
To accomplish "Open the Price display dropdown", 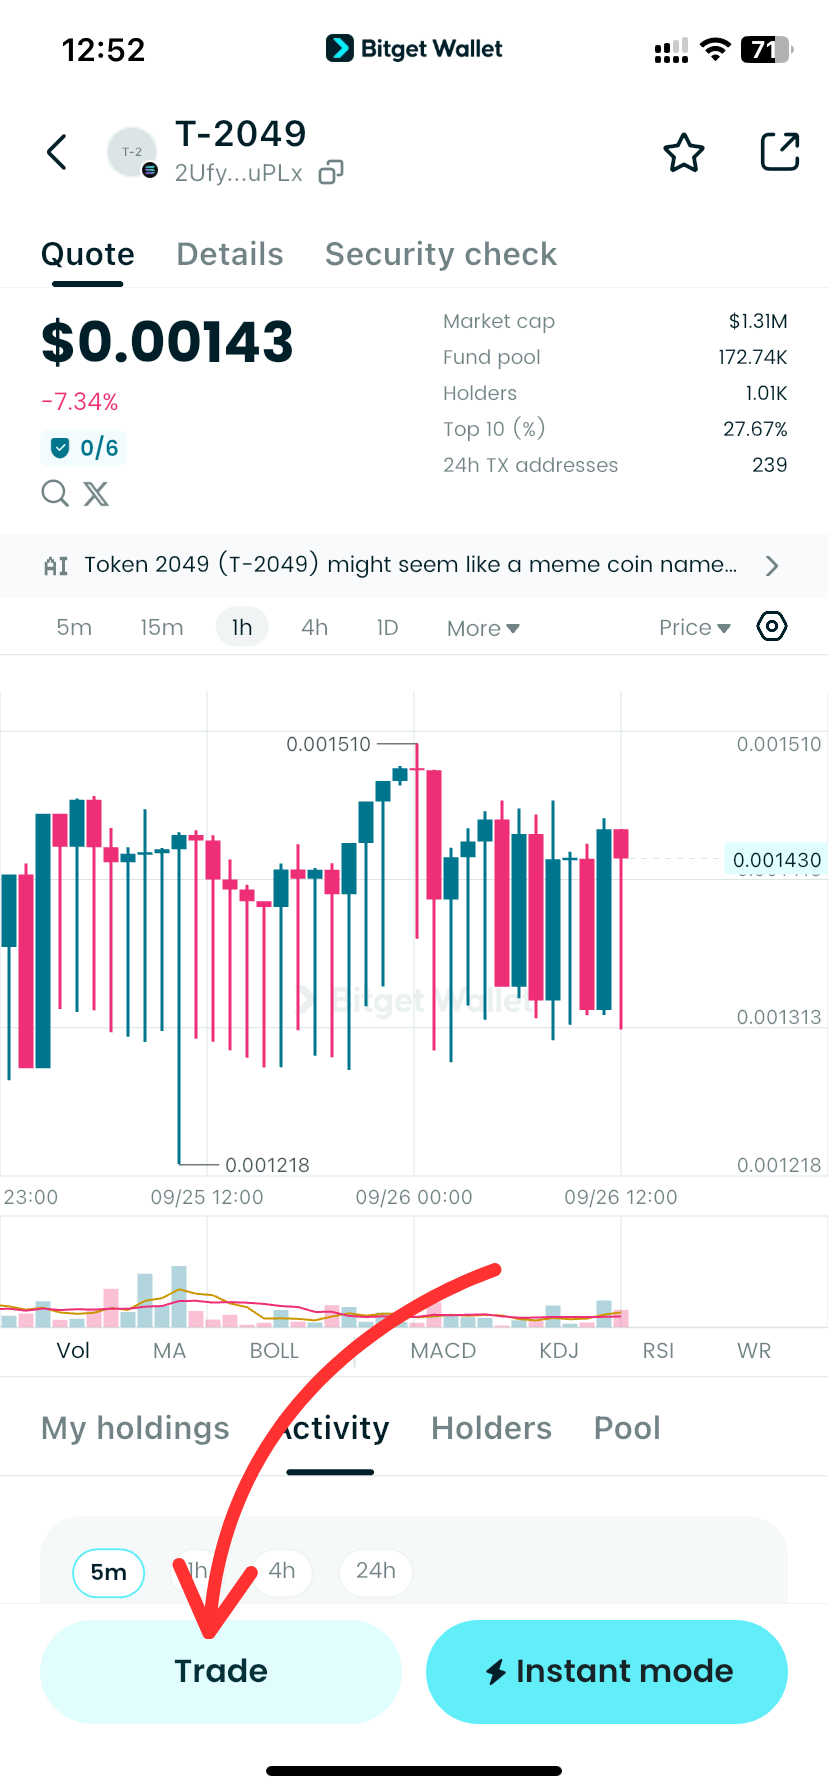I will 694,628.
